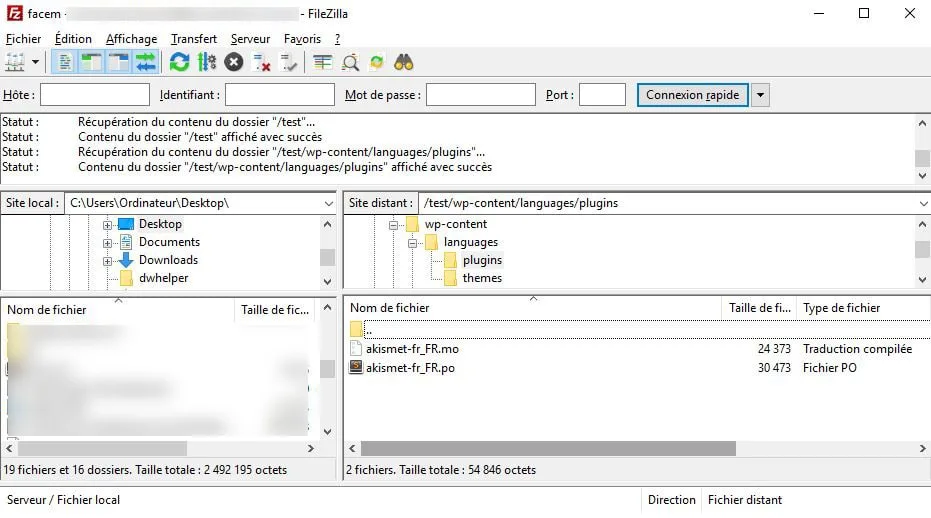Toggle the local directory tree display

coord(91,62)
